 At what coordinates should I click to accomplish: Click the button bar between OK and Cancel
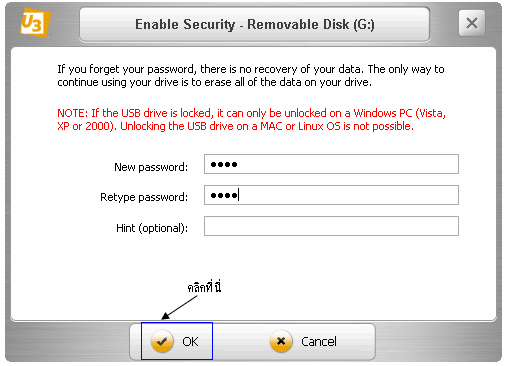[x=241, y=342]
